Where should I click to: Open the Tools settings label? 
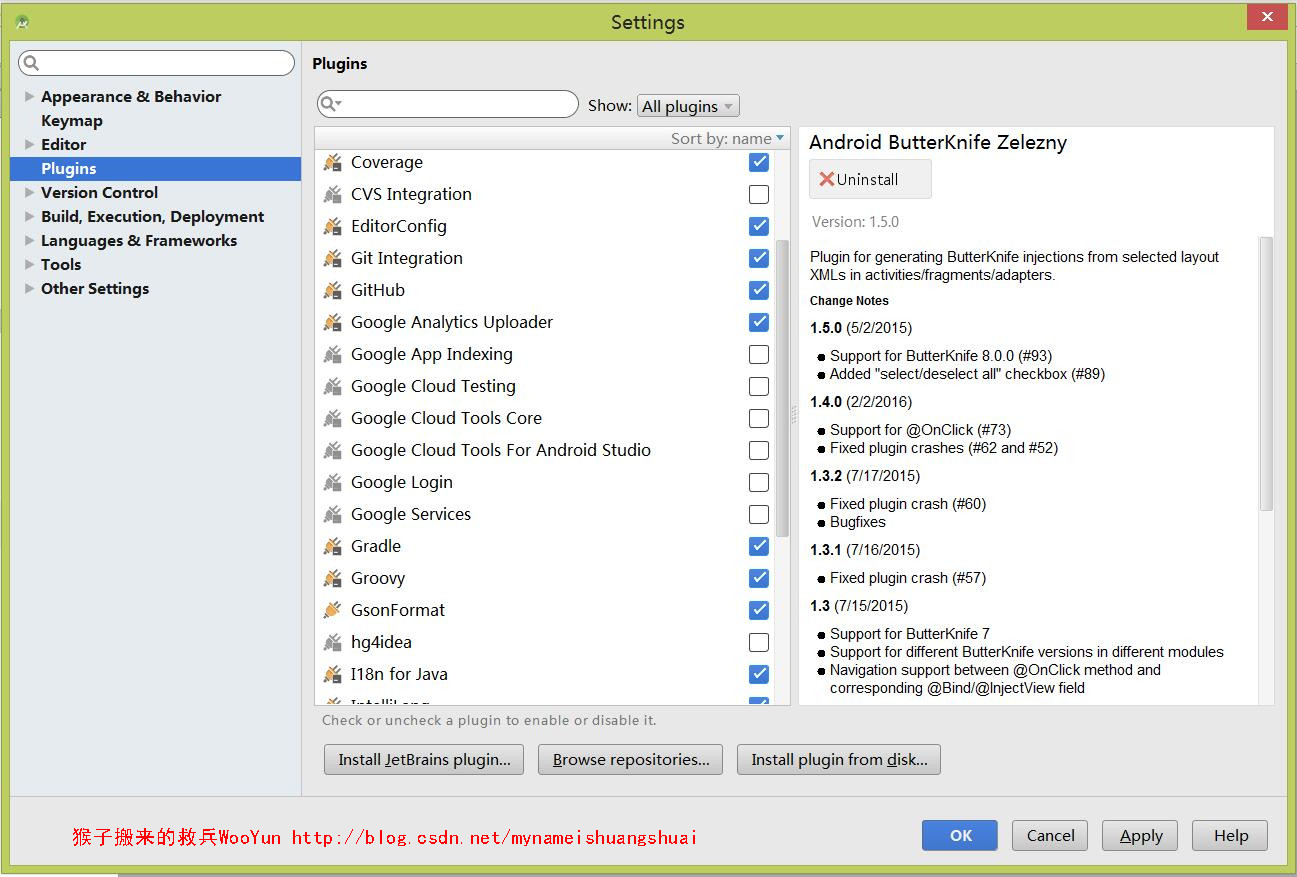click(x=61, y=264)
